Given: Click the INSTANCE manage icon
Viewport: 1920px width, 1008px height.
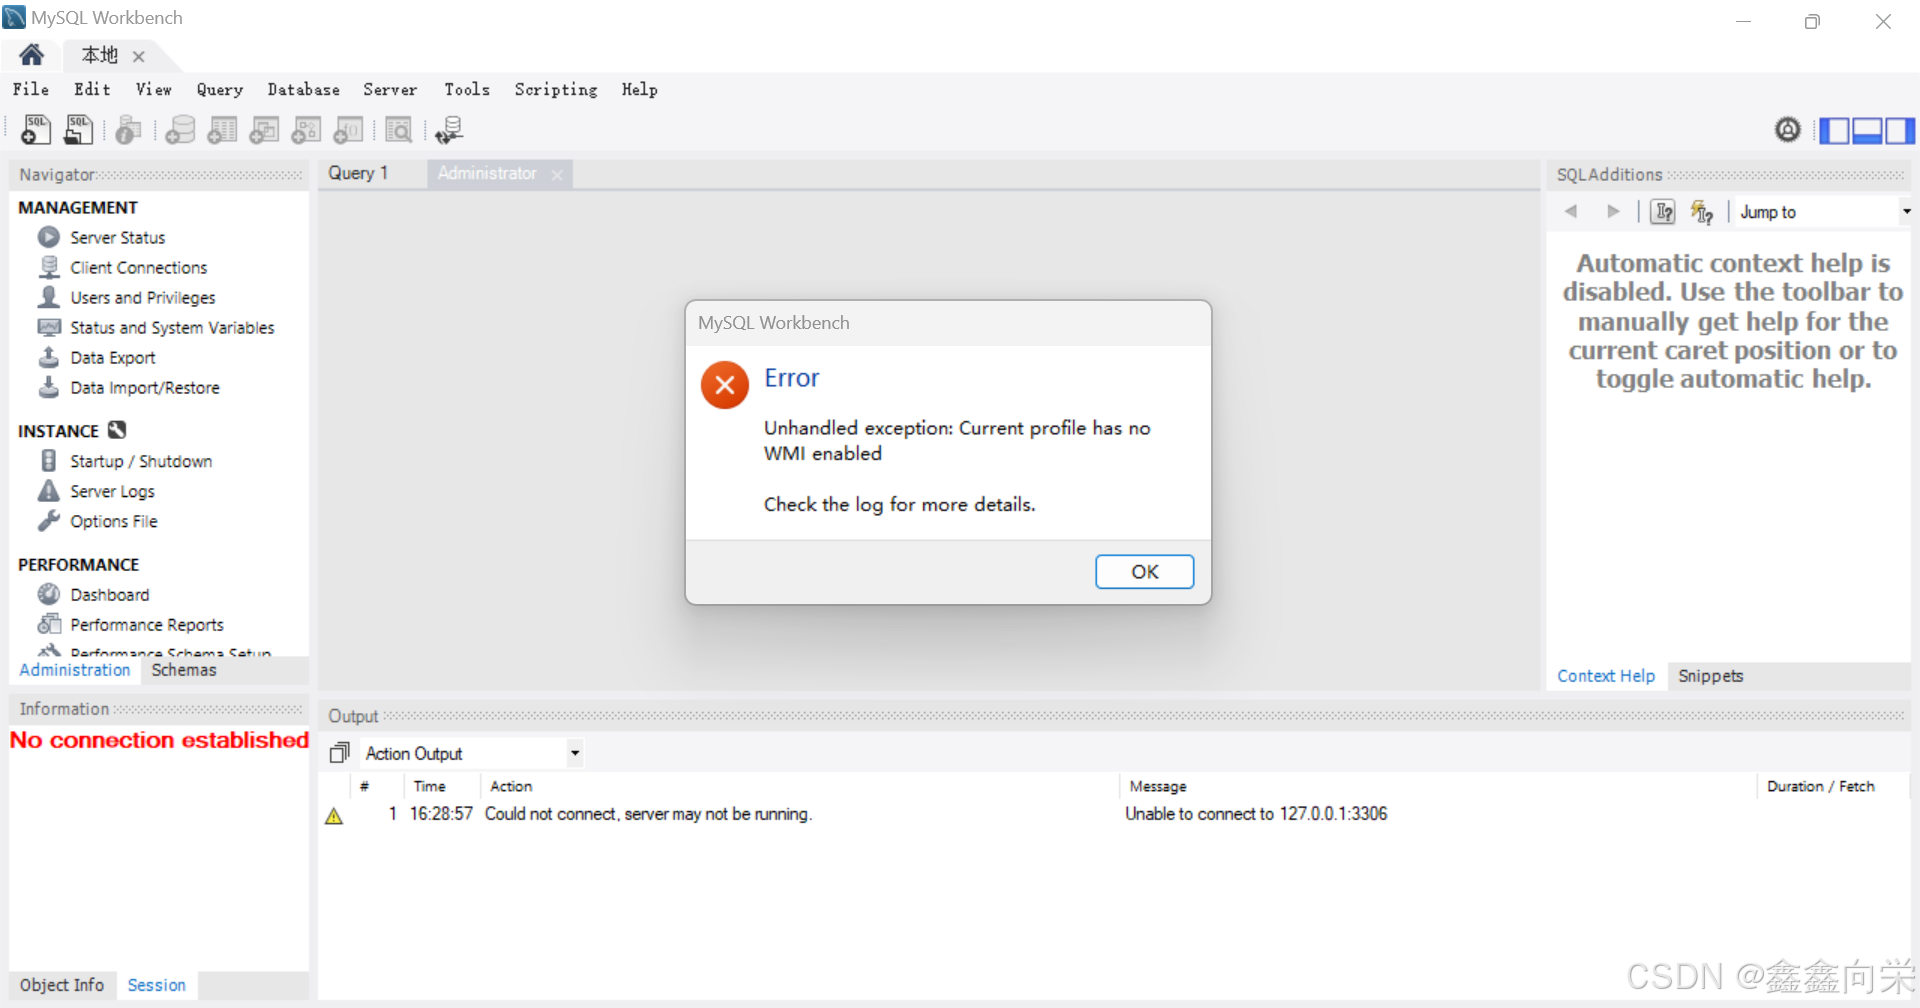Looking at the screenshot, I should [117, 430].
